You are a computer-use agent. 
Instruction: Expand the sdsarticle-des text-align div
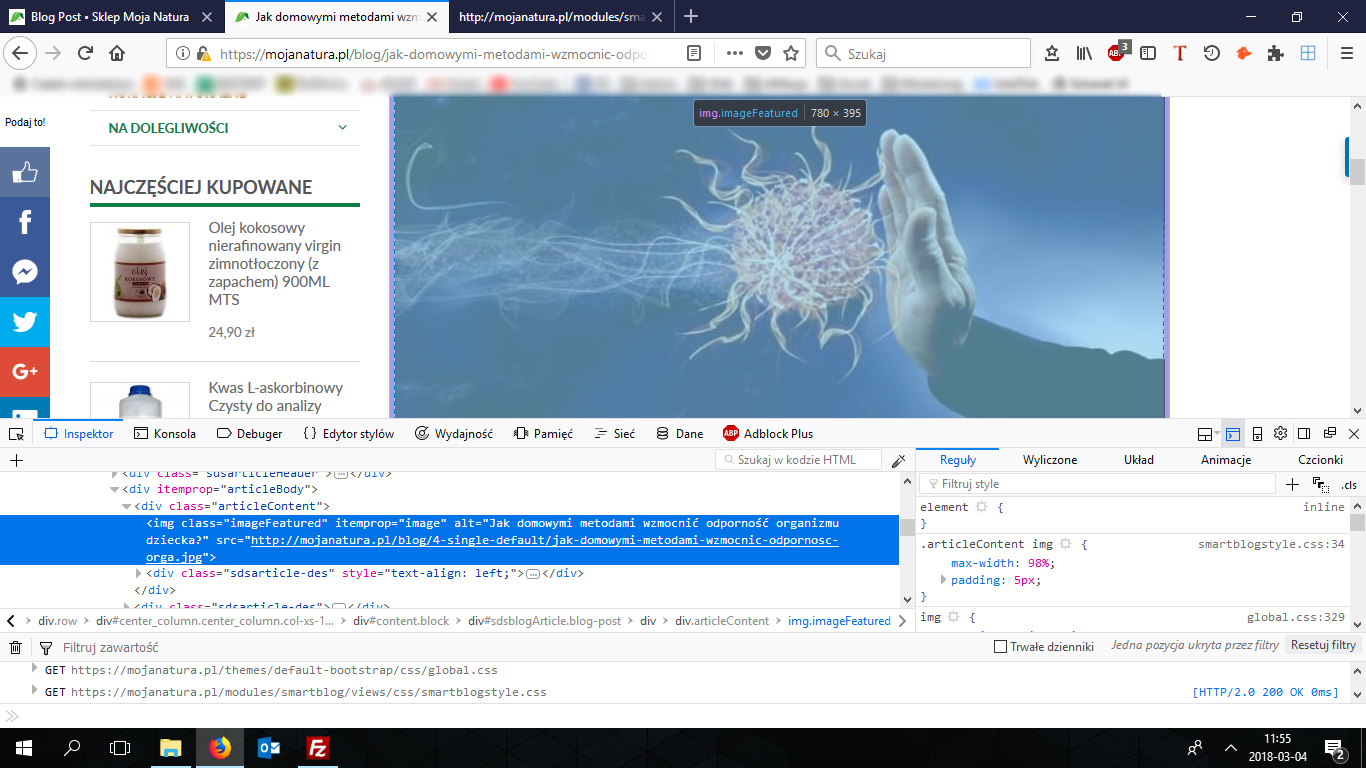click(139, 573)
